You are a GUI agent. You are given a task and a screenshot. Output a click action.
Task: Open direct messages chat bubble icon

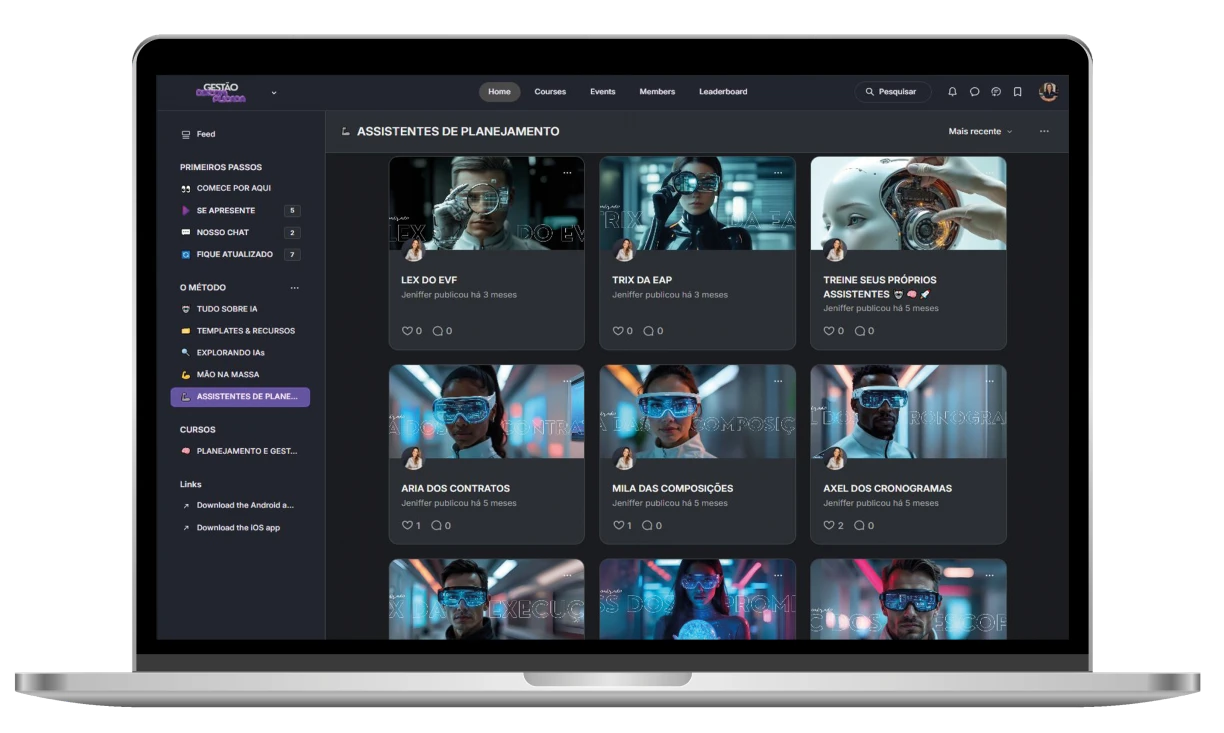(974, 92)
